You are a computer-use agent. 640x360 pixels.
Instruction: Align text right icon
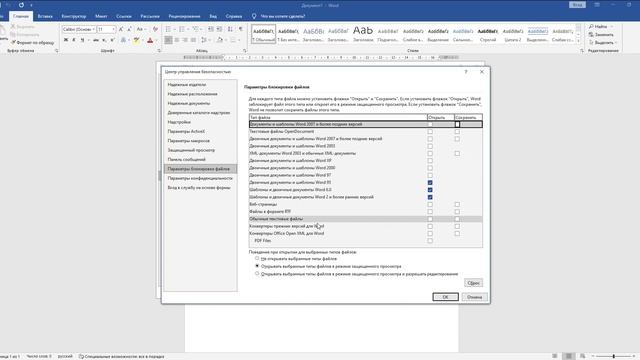click(x=185, y=40)
